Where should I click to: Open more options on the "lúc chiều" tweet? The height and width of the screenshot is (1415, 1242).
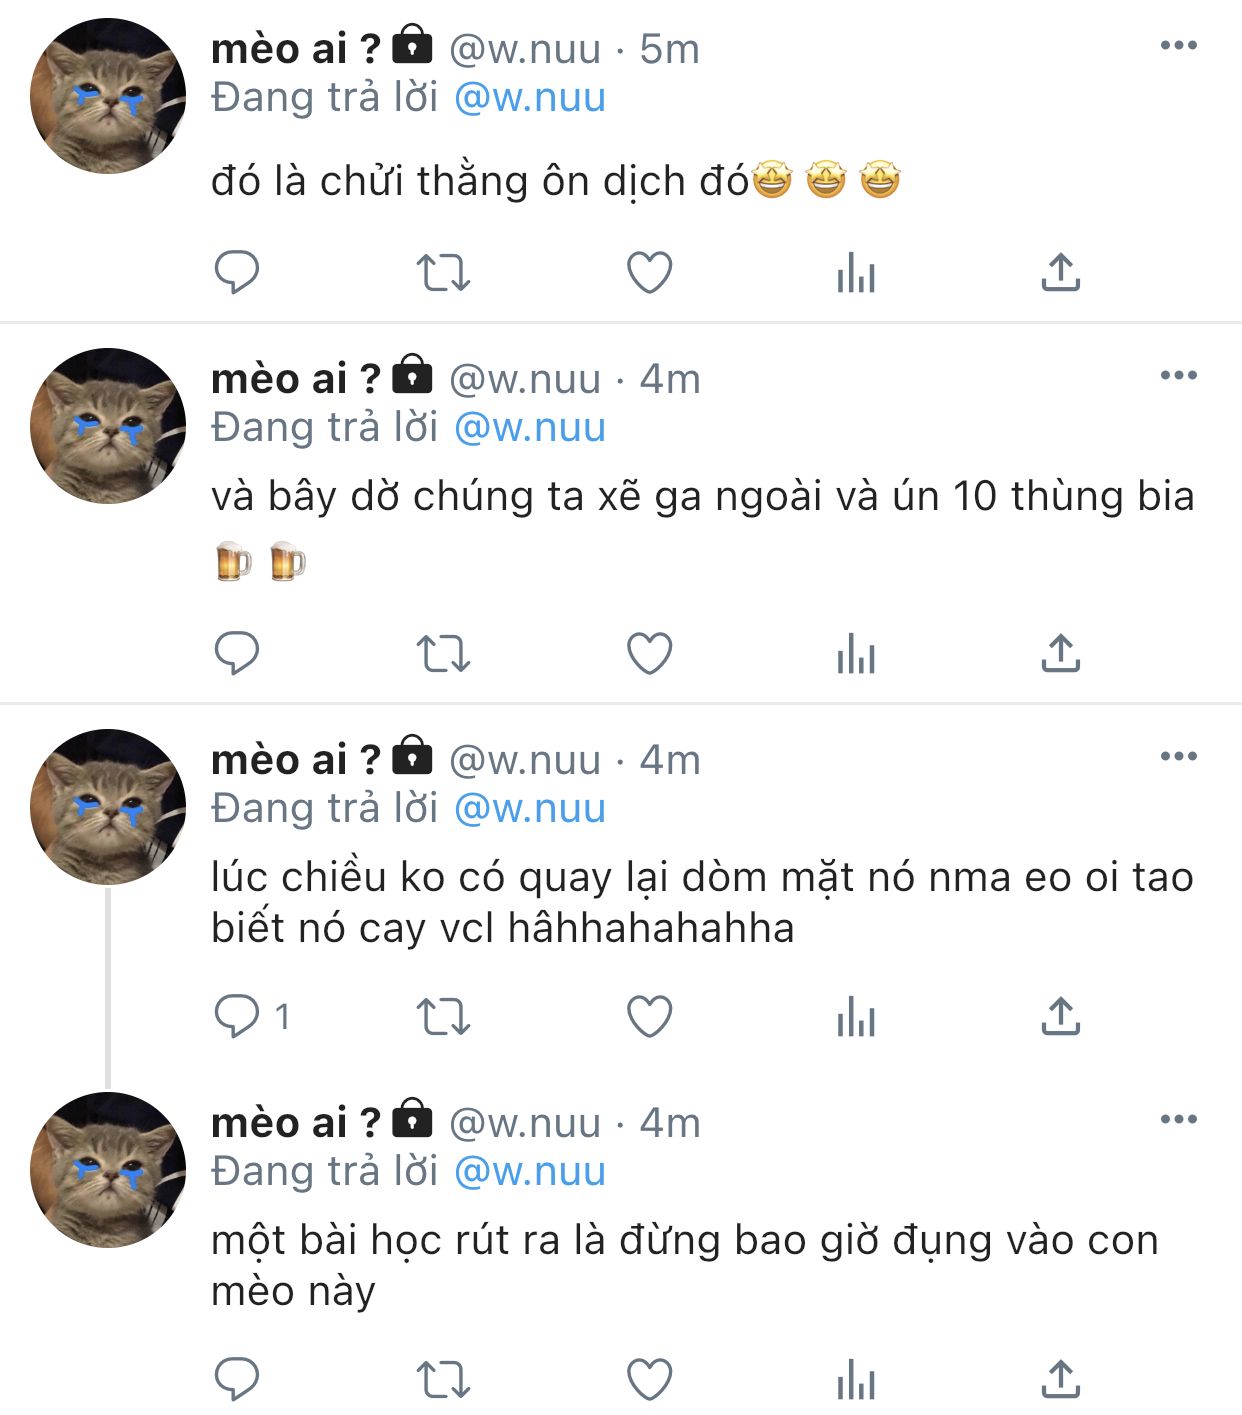1179,756
